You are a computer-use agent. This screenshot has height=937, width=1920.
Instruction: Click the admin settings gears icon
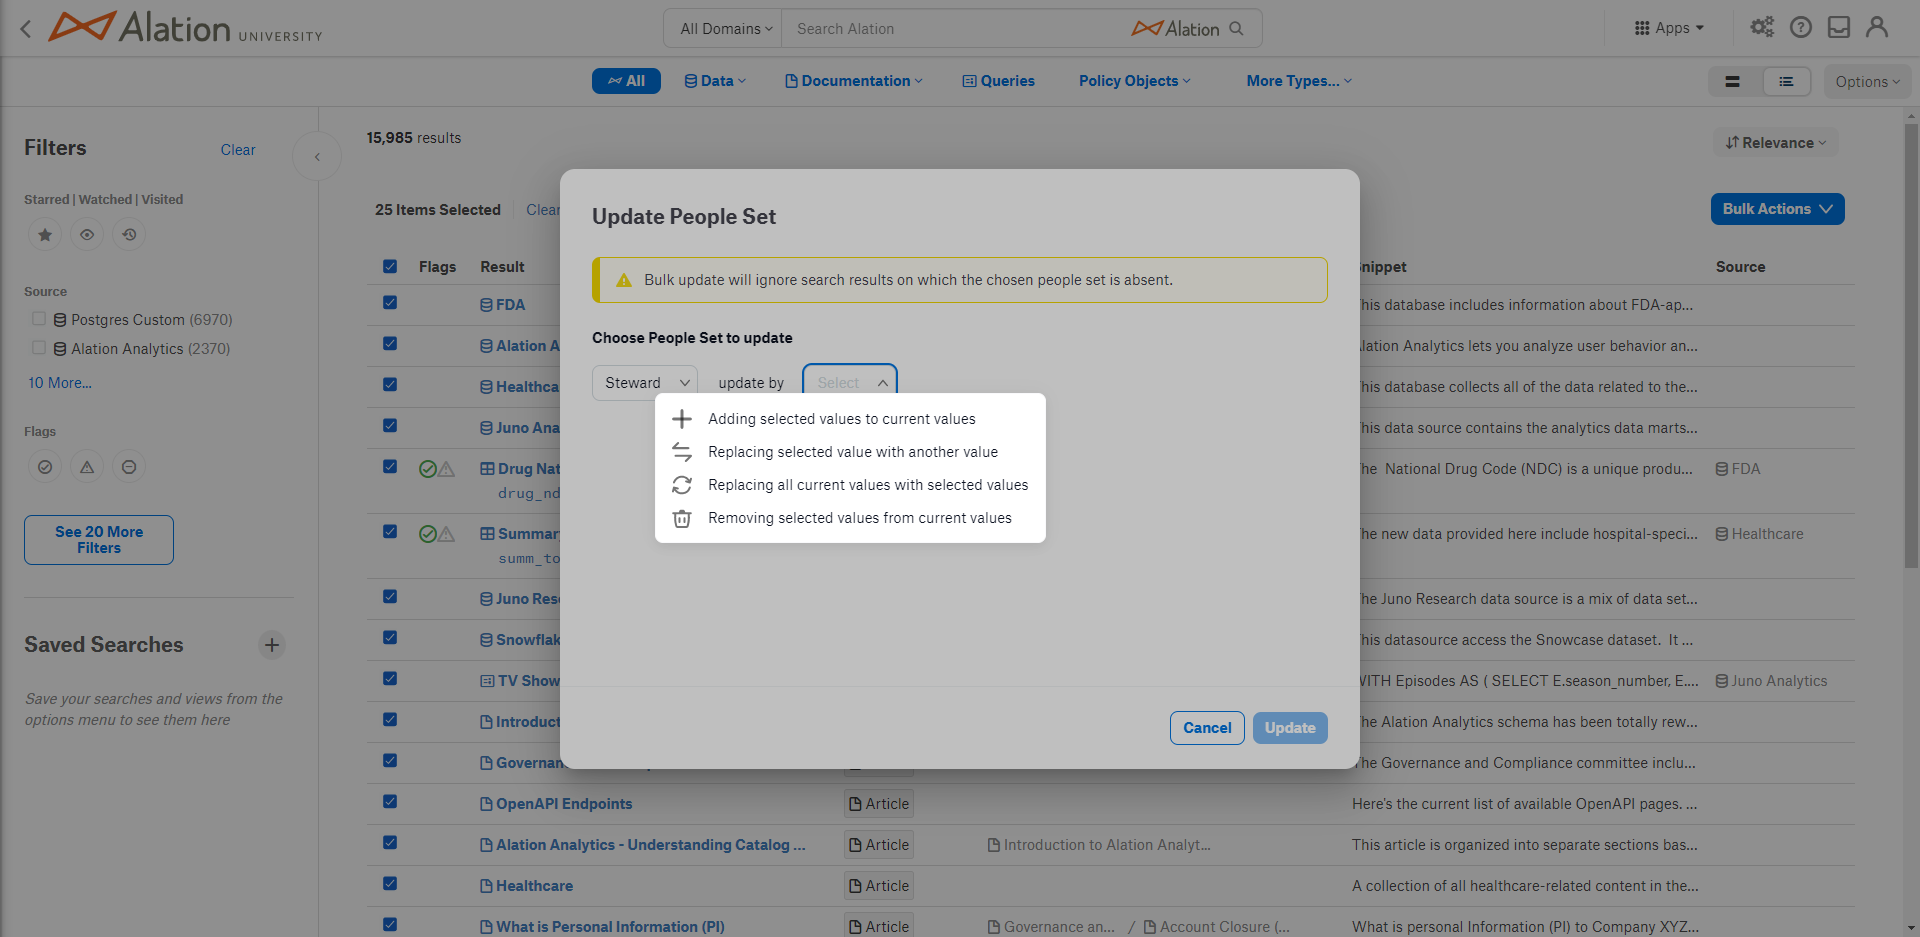click(x=1762, y=28)
